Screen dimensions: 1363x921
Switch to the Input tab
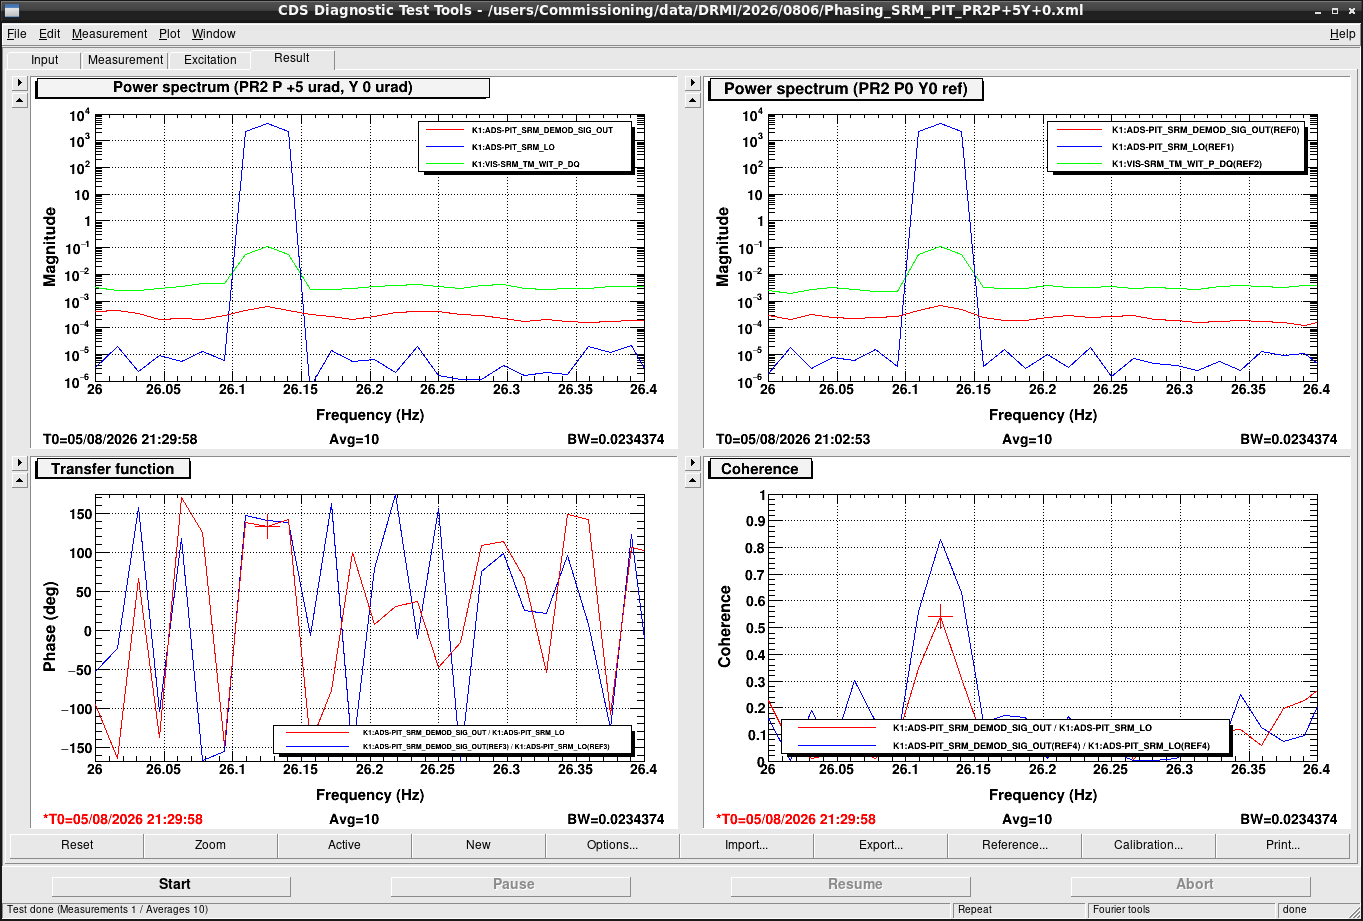pyautogui.click(x=45, y=60)
